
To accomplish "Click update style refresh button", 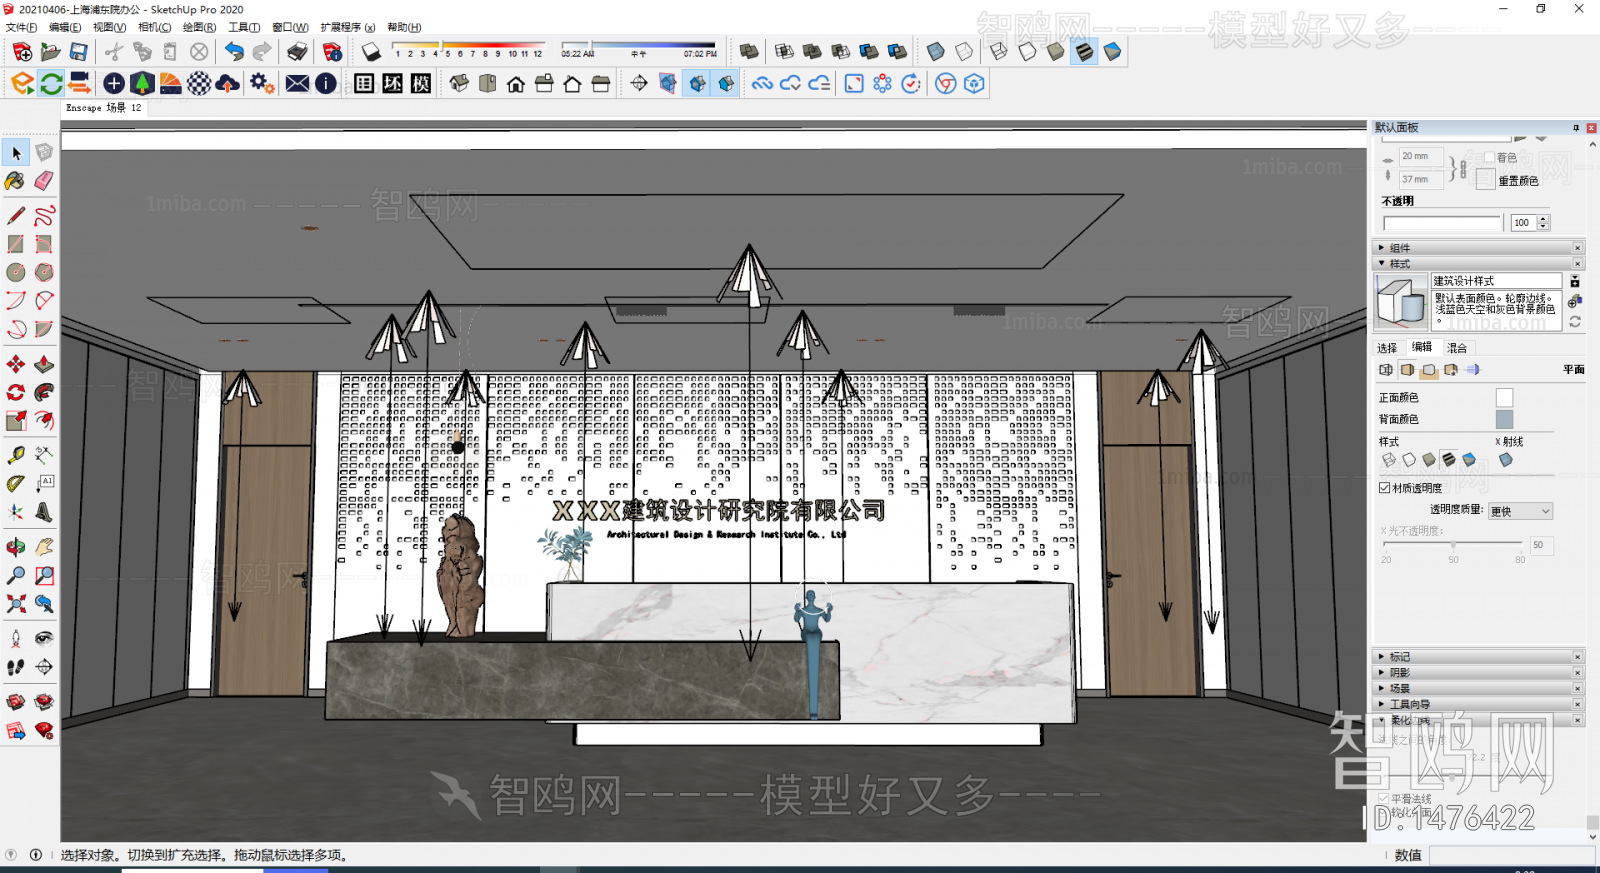I will (x=1575, y=322).
